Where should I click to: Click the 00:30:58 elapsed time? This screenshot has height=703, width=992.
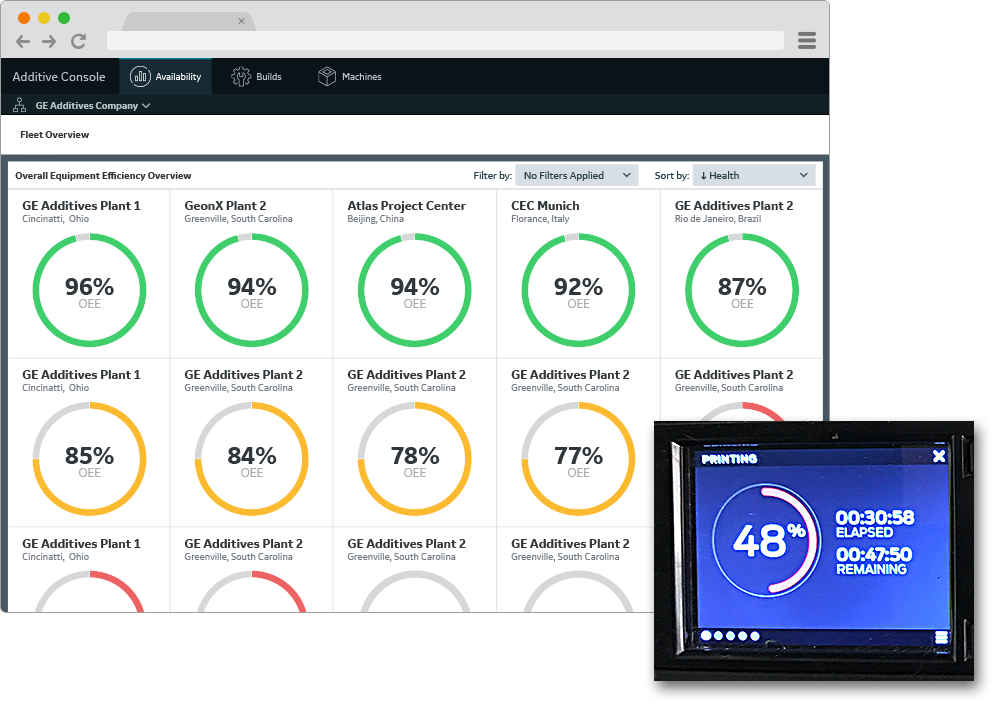(875, 518)
